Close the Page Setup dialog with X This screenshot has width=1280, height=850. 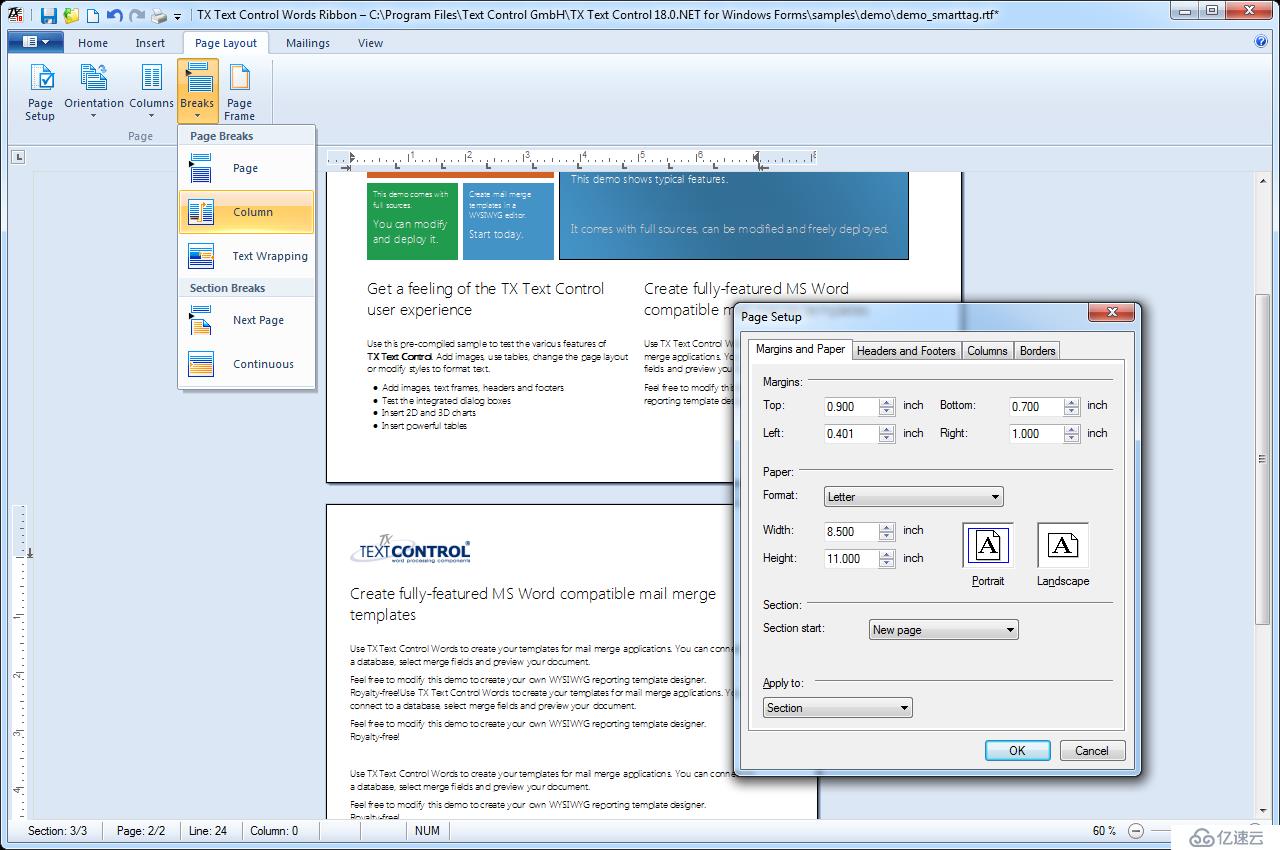tap(1110, 315)
